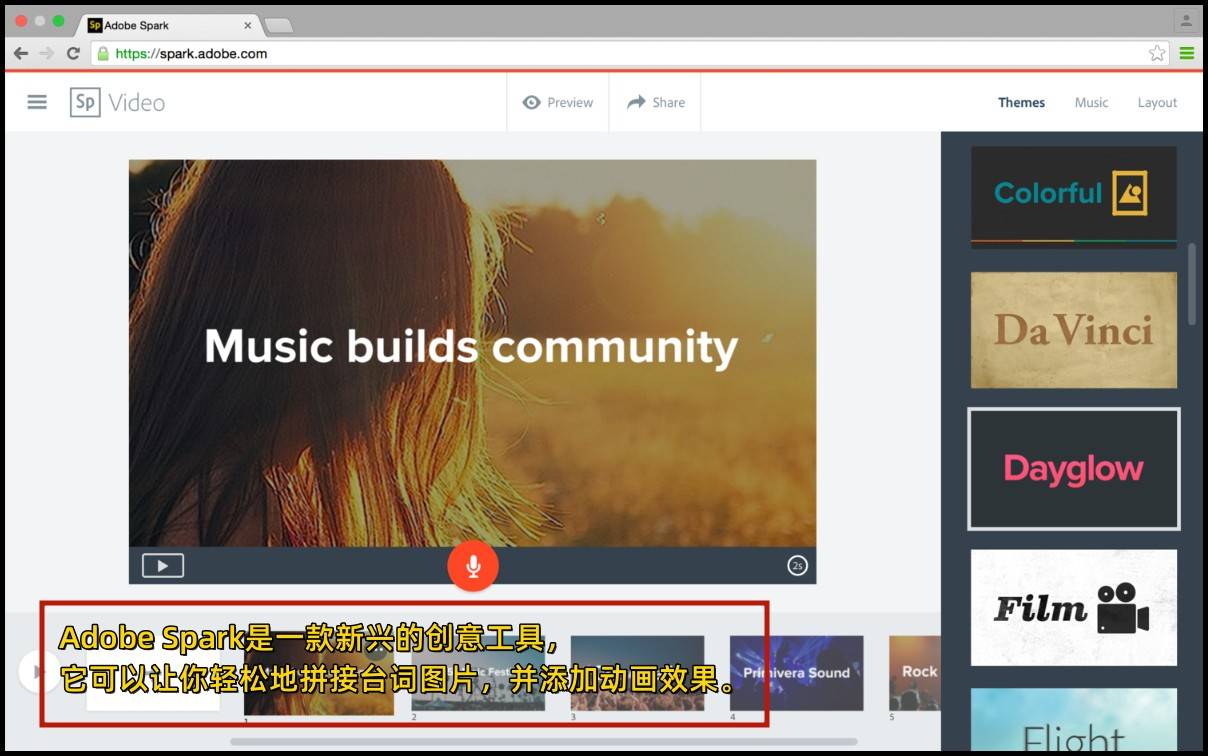Click the Chrome user profile icon
The width and height of the screenshot is (1208, 756).
(x=1187, y=20)
